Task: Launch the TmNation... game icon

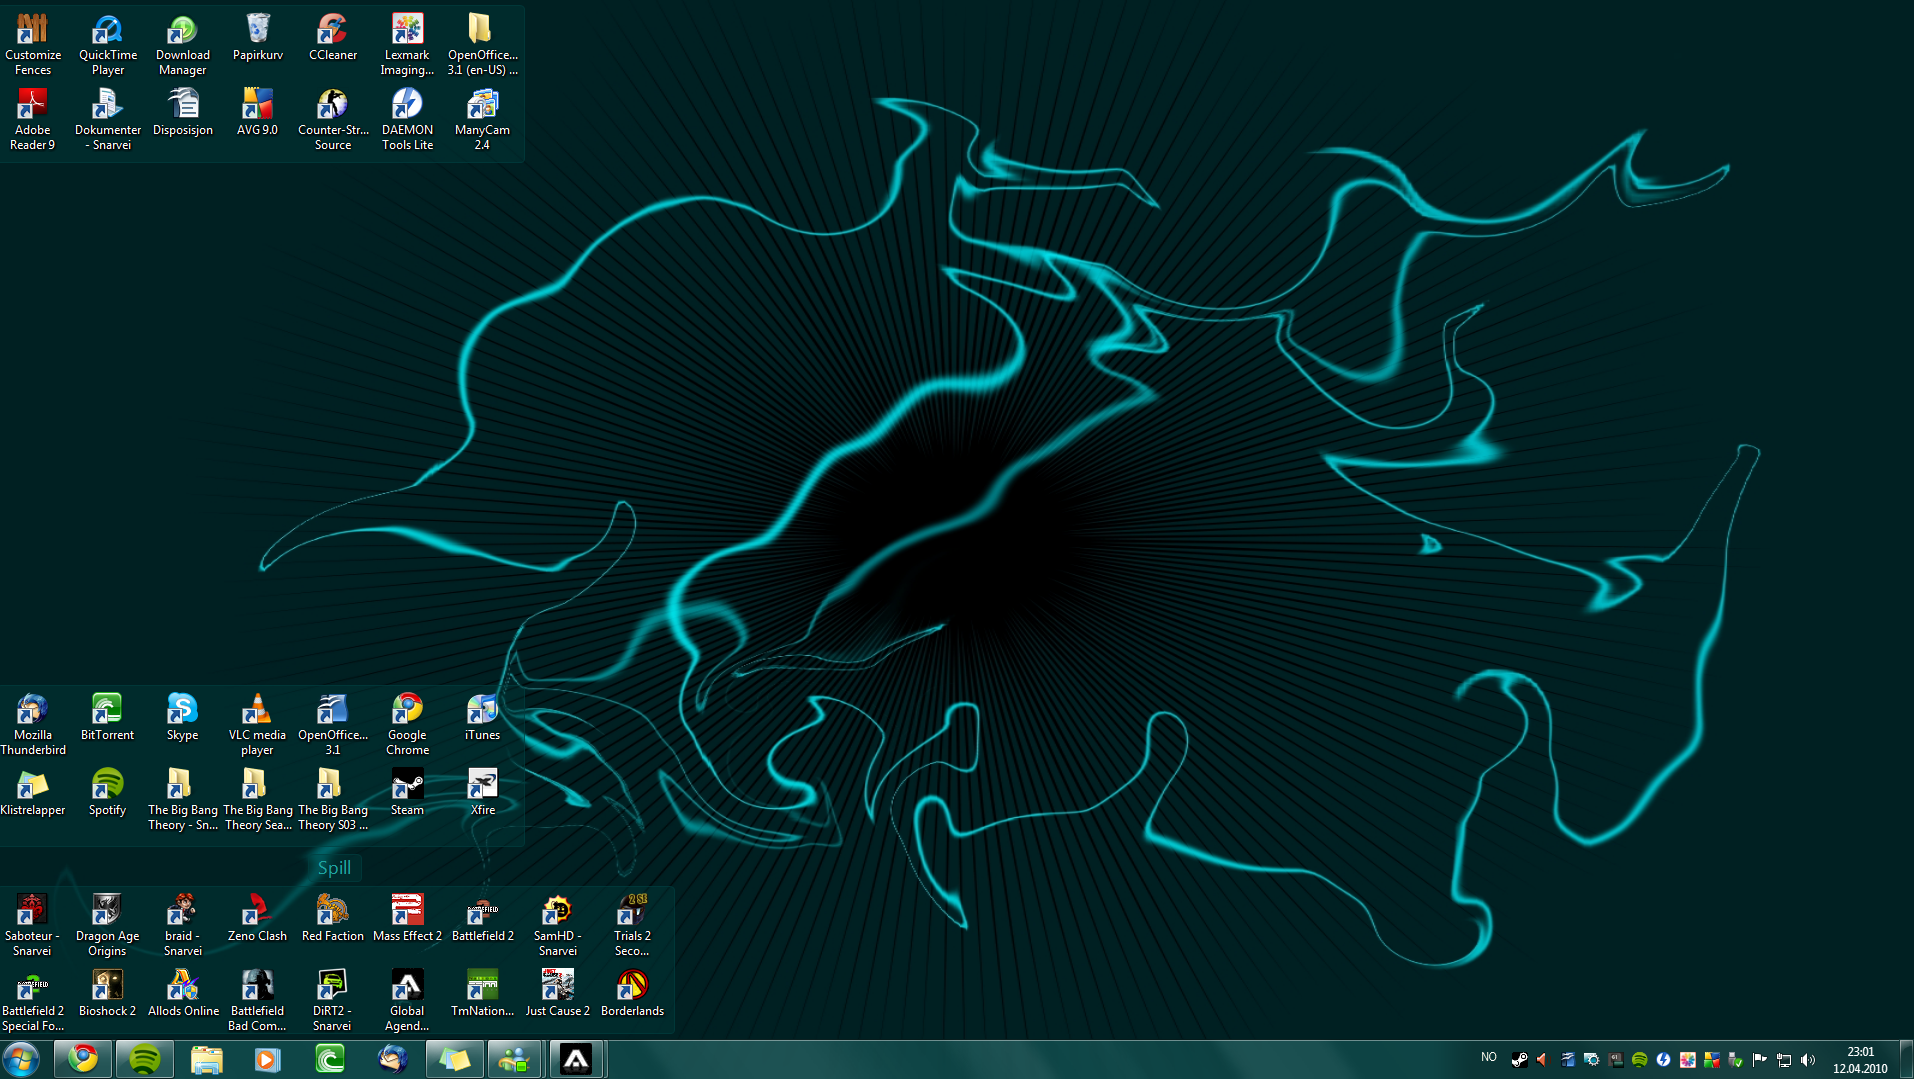Action: 482,994
